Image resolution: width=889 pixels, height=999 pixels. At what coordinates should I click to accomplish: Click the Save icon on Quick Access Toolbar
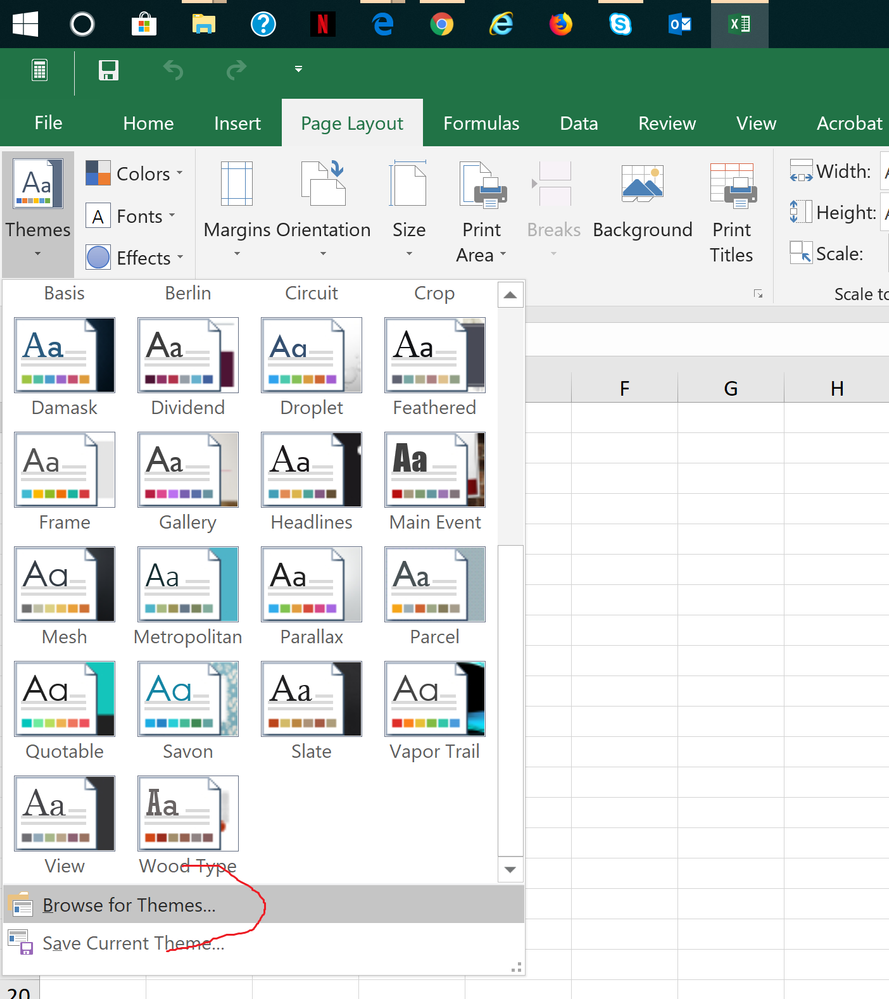point(107,70)
